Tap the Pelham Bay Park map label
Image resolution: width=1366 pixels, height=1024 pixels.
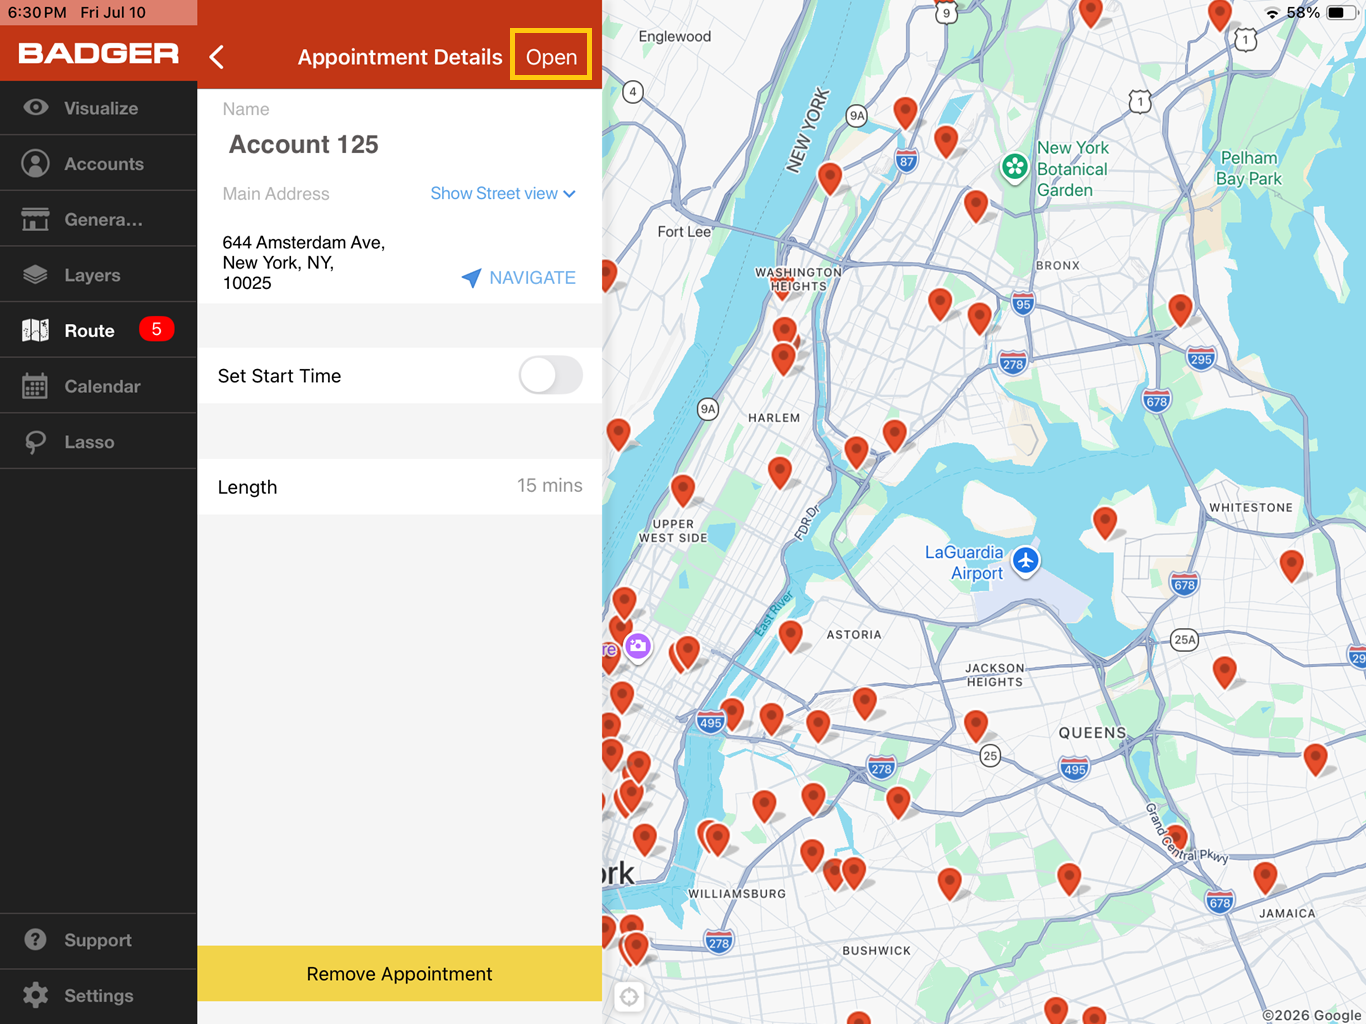pyautogui.click(x=1248, y=168)
